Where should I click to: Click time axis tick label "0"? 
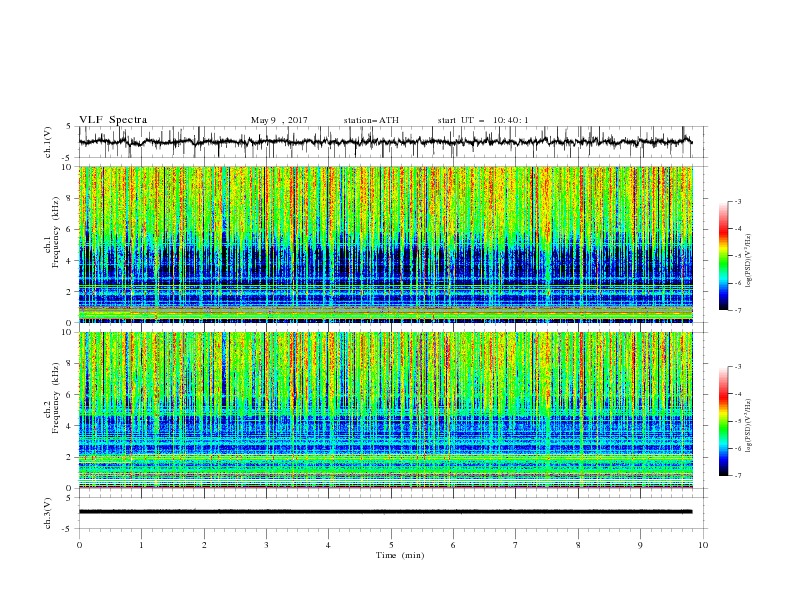(79, 545)
